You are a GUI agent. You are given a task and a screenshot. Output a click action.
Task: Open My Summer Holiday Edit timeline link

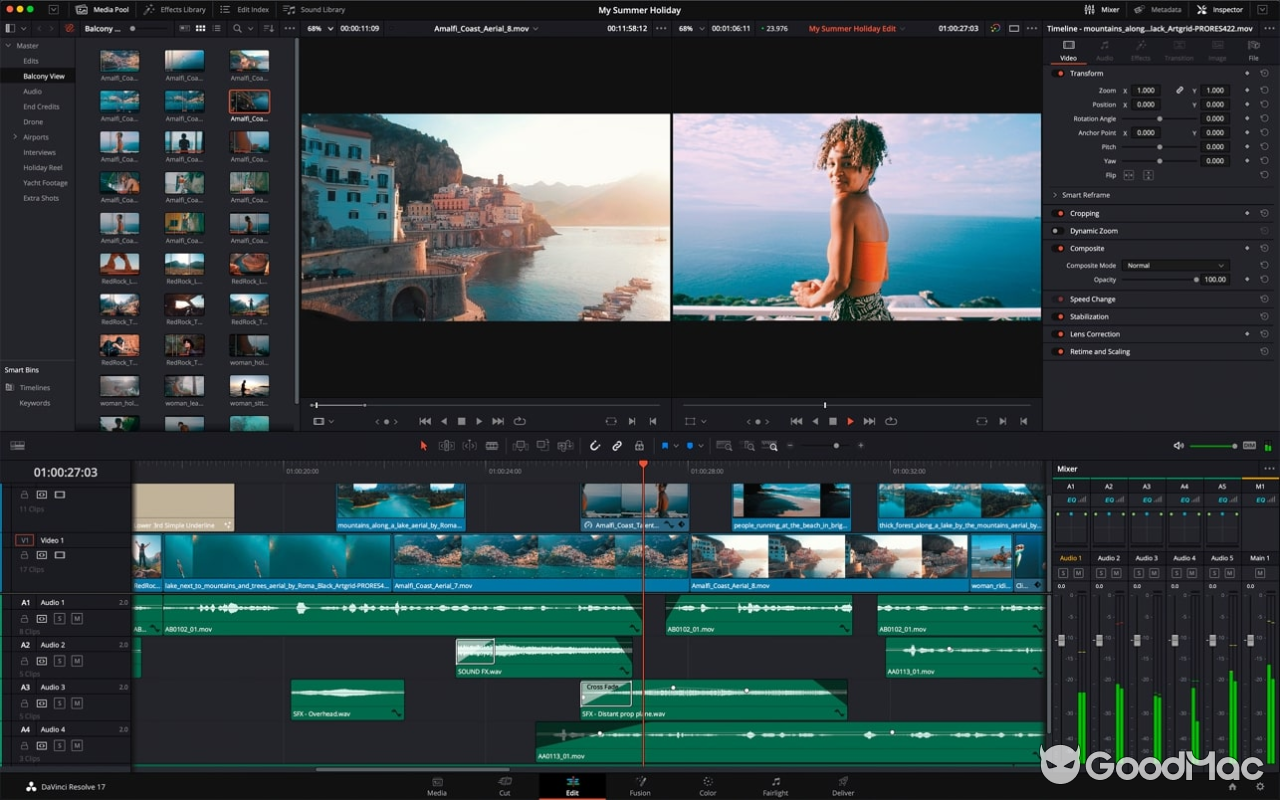(855, 28)
